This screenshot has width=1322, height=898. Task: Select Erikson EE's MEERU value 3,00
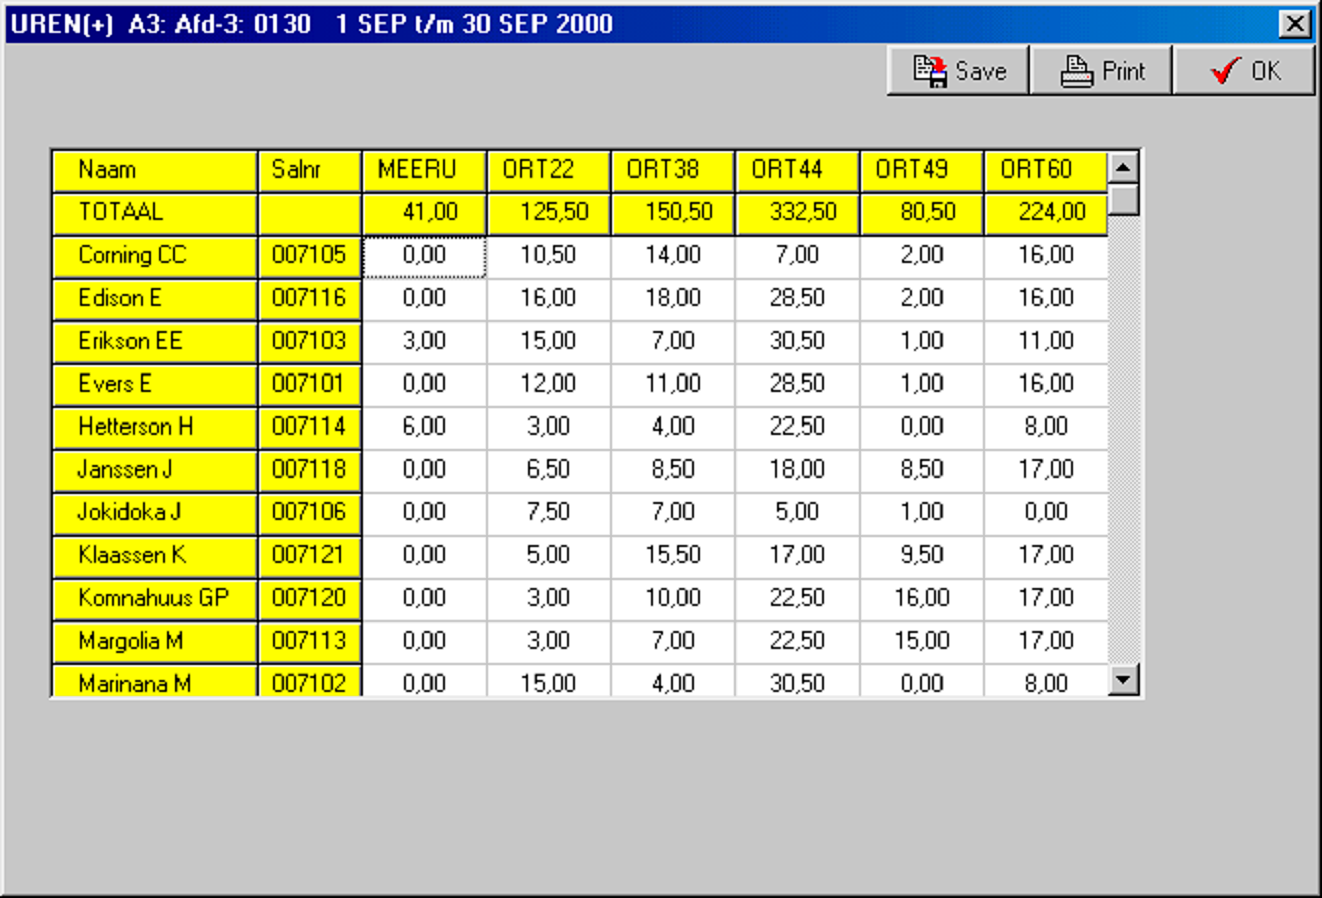coord(424,342)
